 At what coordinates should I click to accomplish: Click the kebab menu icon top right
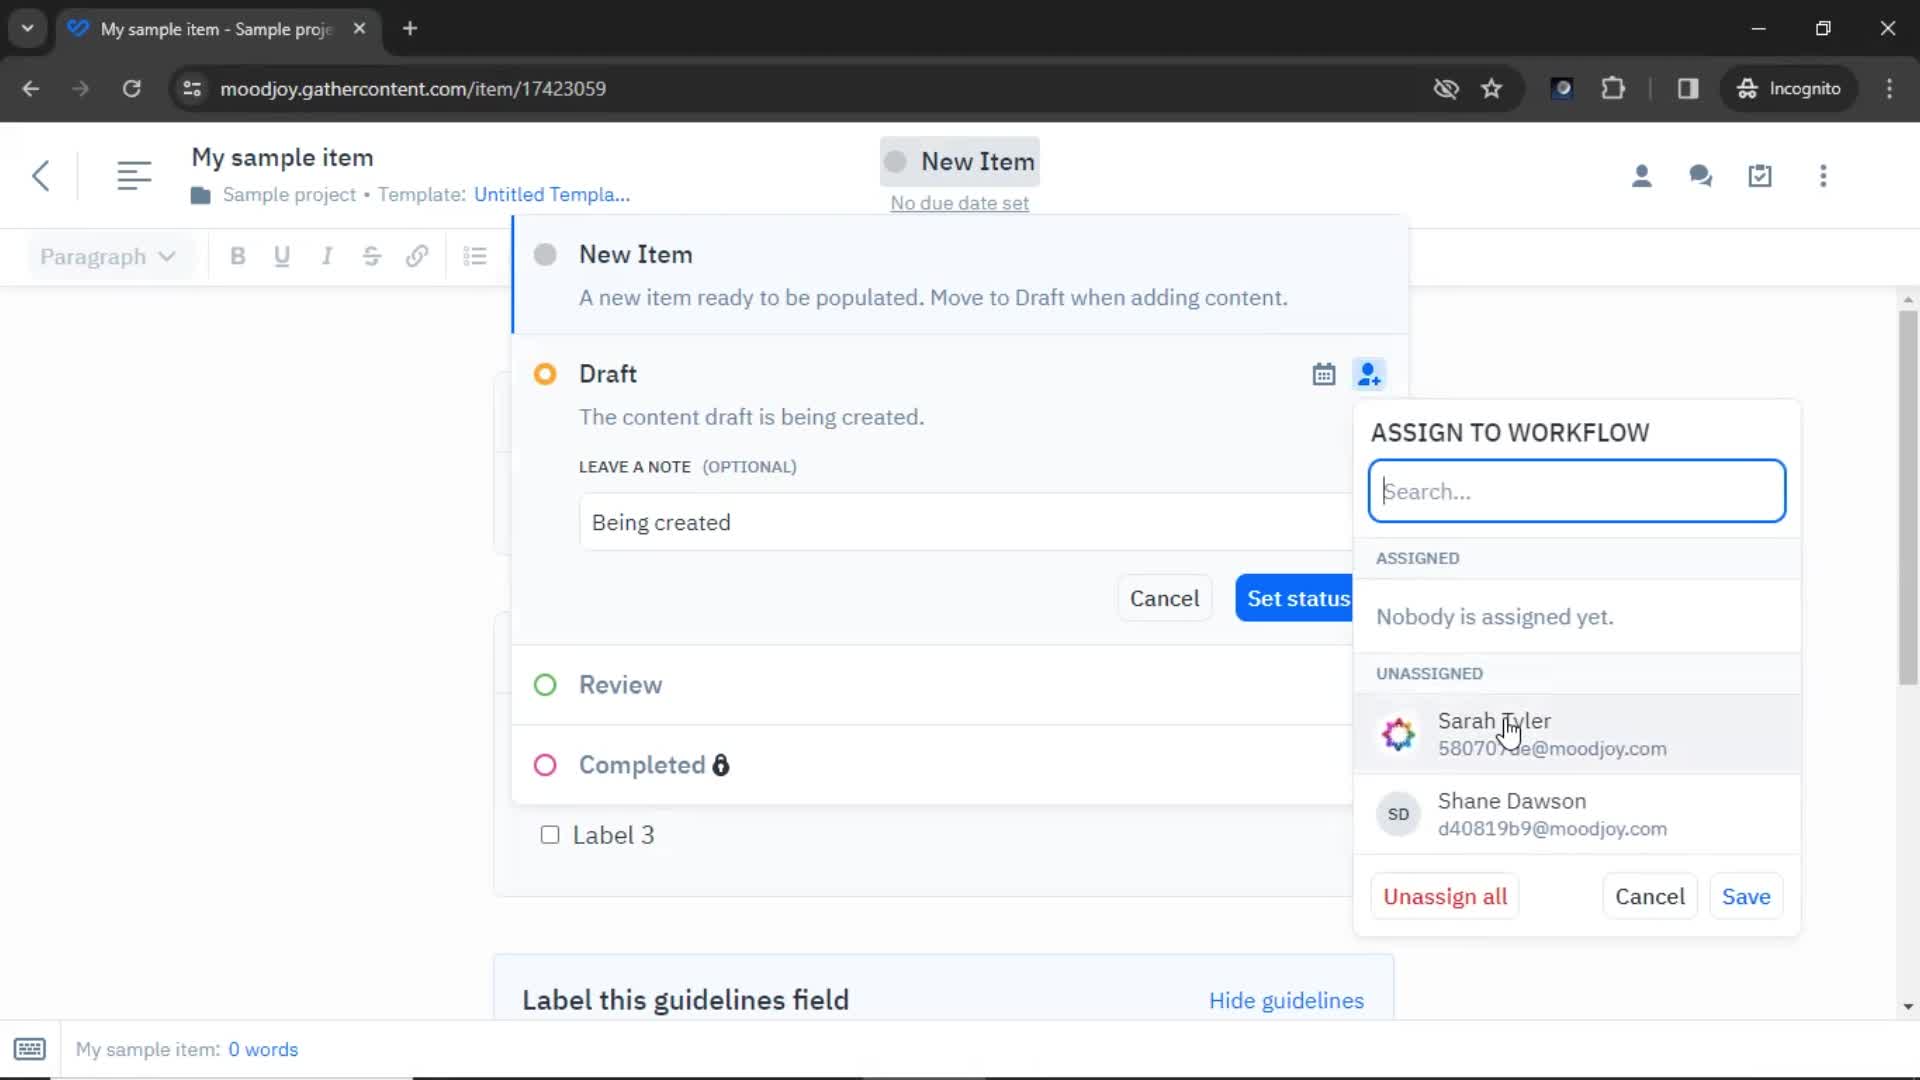point(1824,175)
